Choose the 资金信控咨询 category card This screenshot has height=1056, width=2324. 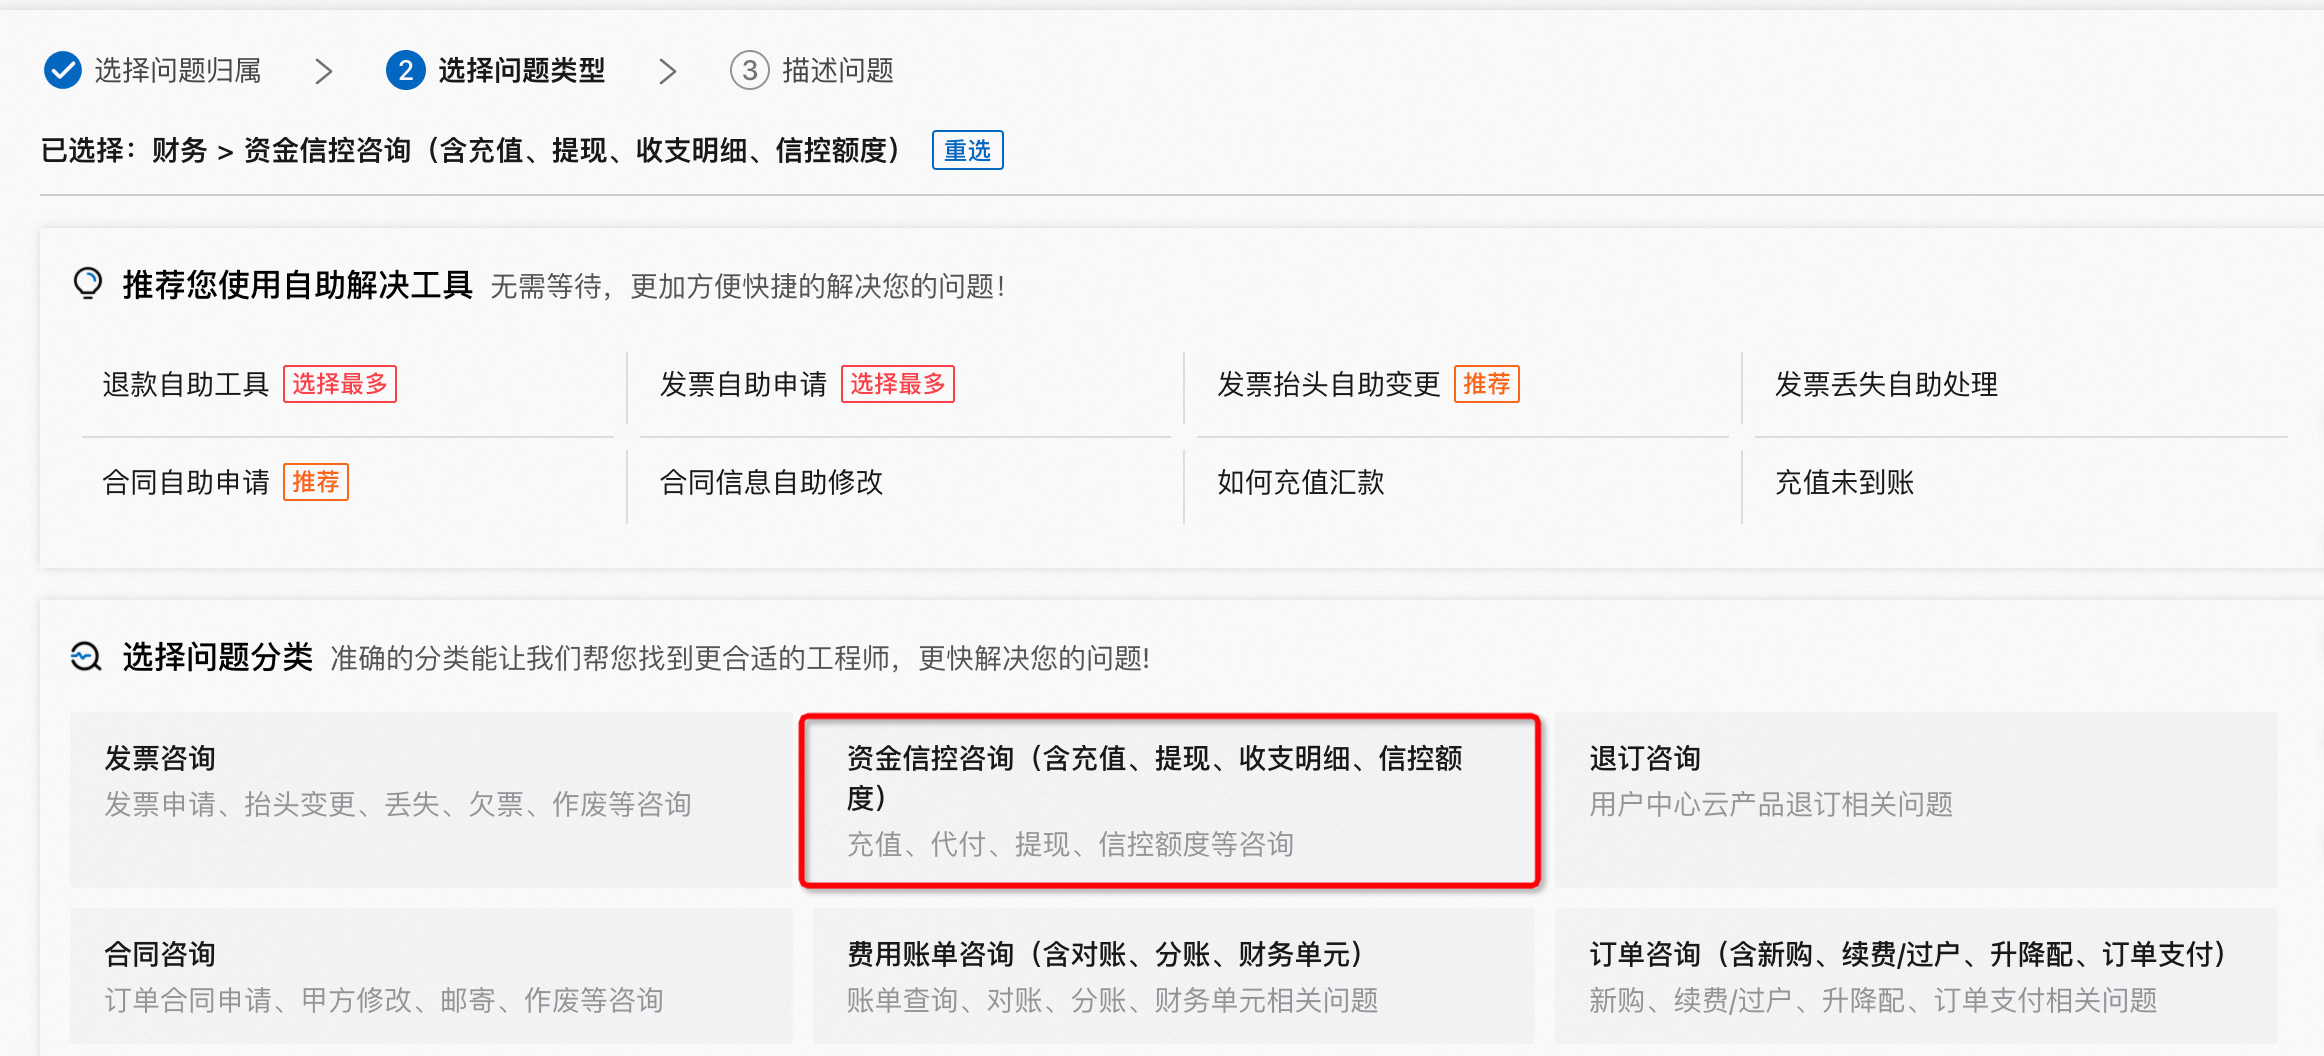1170,799
